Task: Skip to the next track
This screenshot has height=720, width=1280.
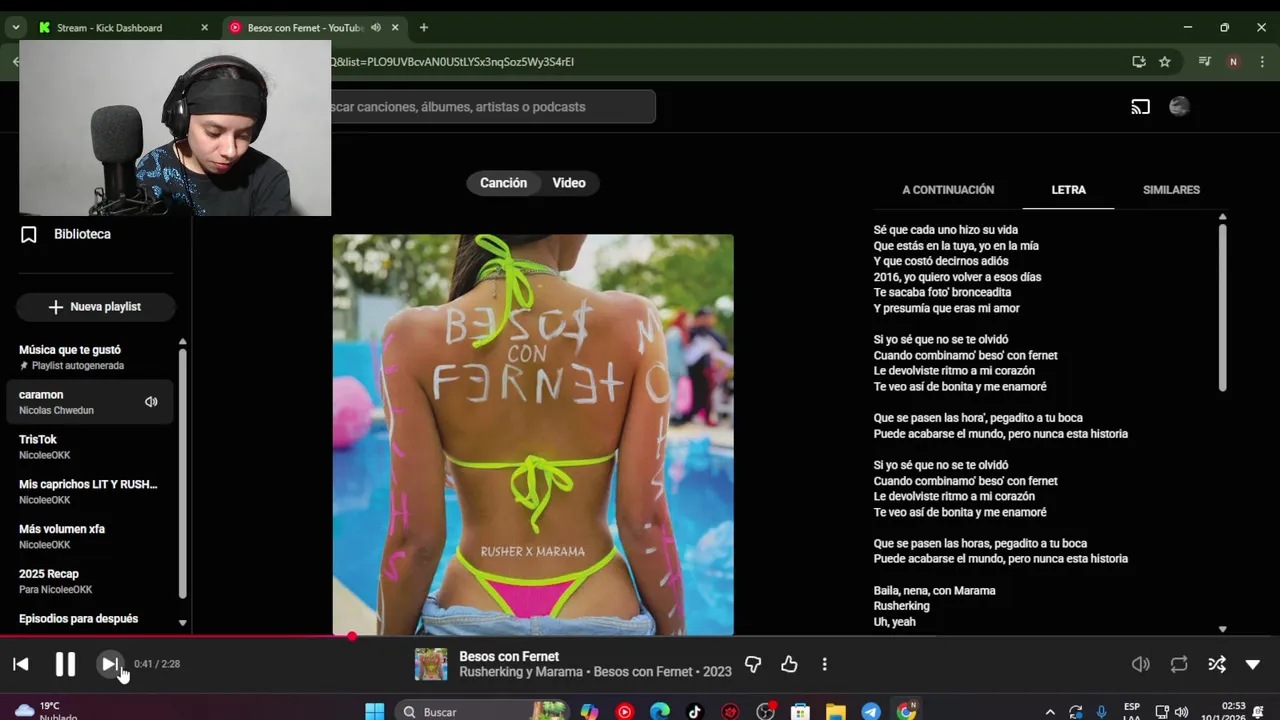Action: pyautogui.click(x=109, y=664)
